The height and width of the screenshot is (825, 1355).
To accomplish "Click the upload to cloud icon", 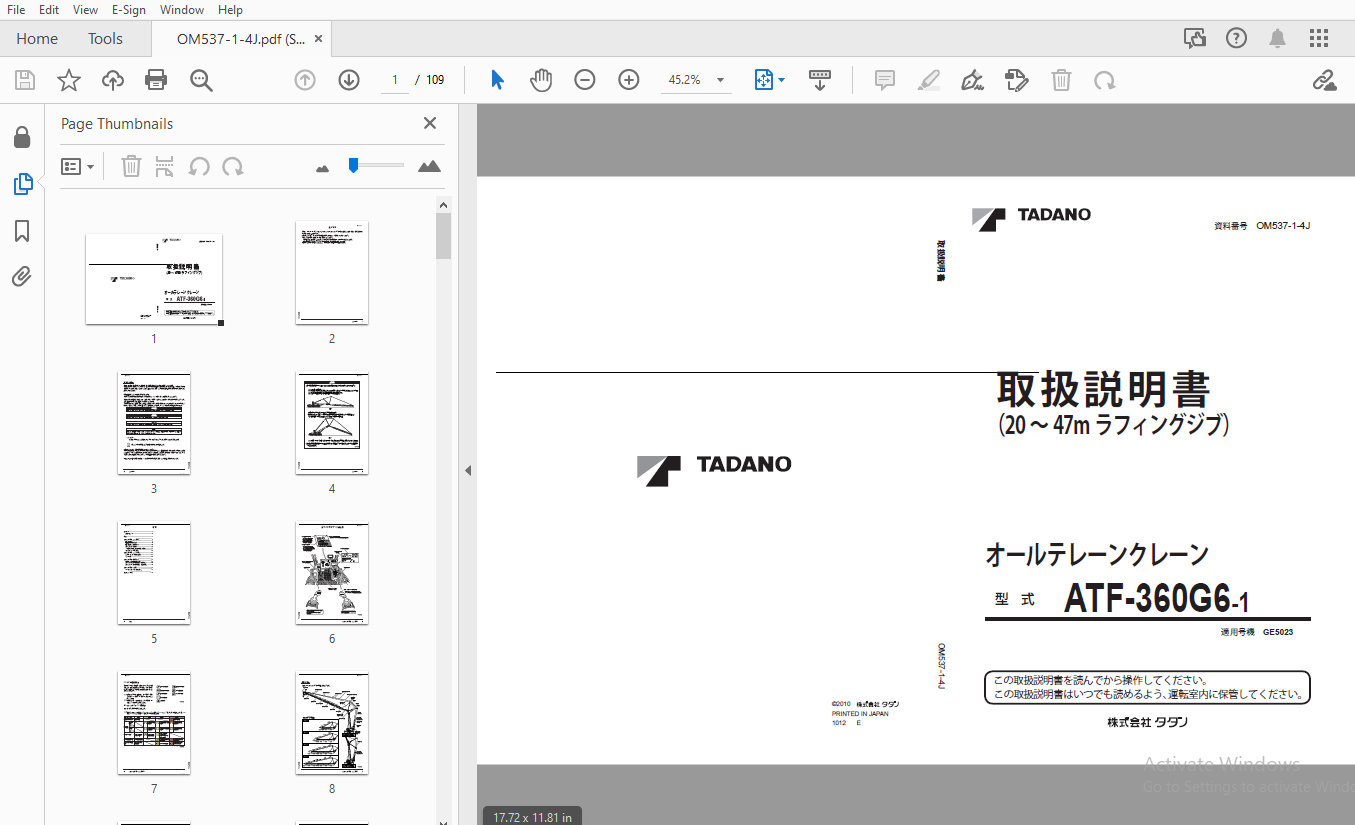I will pyautogui.click(x=113, y=80).
